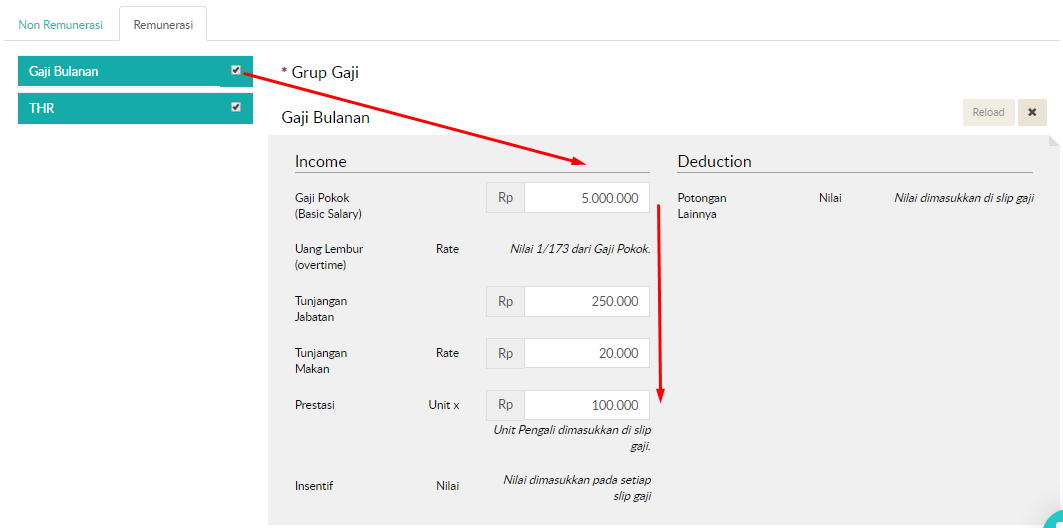Open the teal chat widget bubble

coord(1052,518)
